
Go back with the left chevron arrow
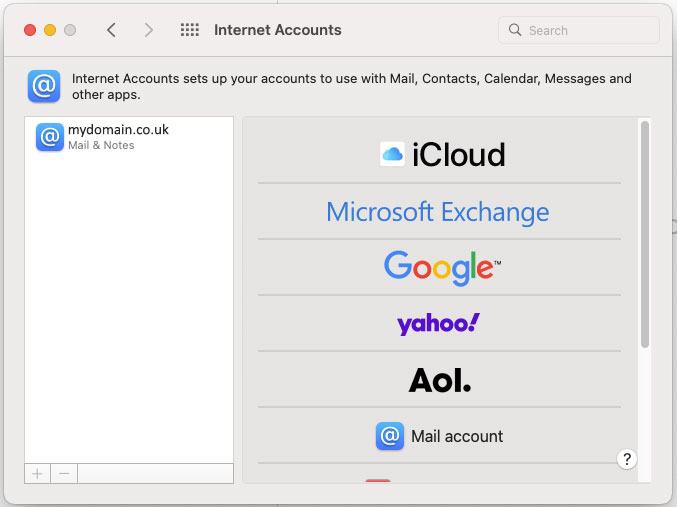tap(111, 30)
